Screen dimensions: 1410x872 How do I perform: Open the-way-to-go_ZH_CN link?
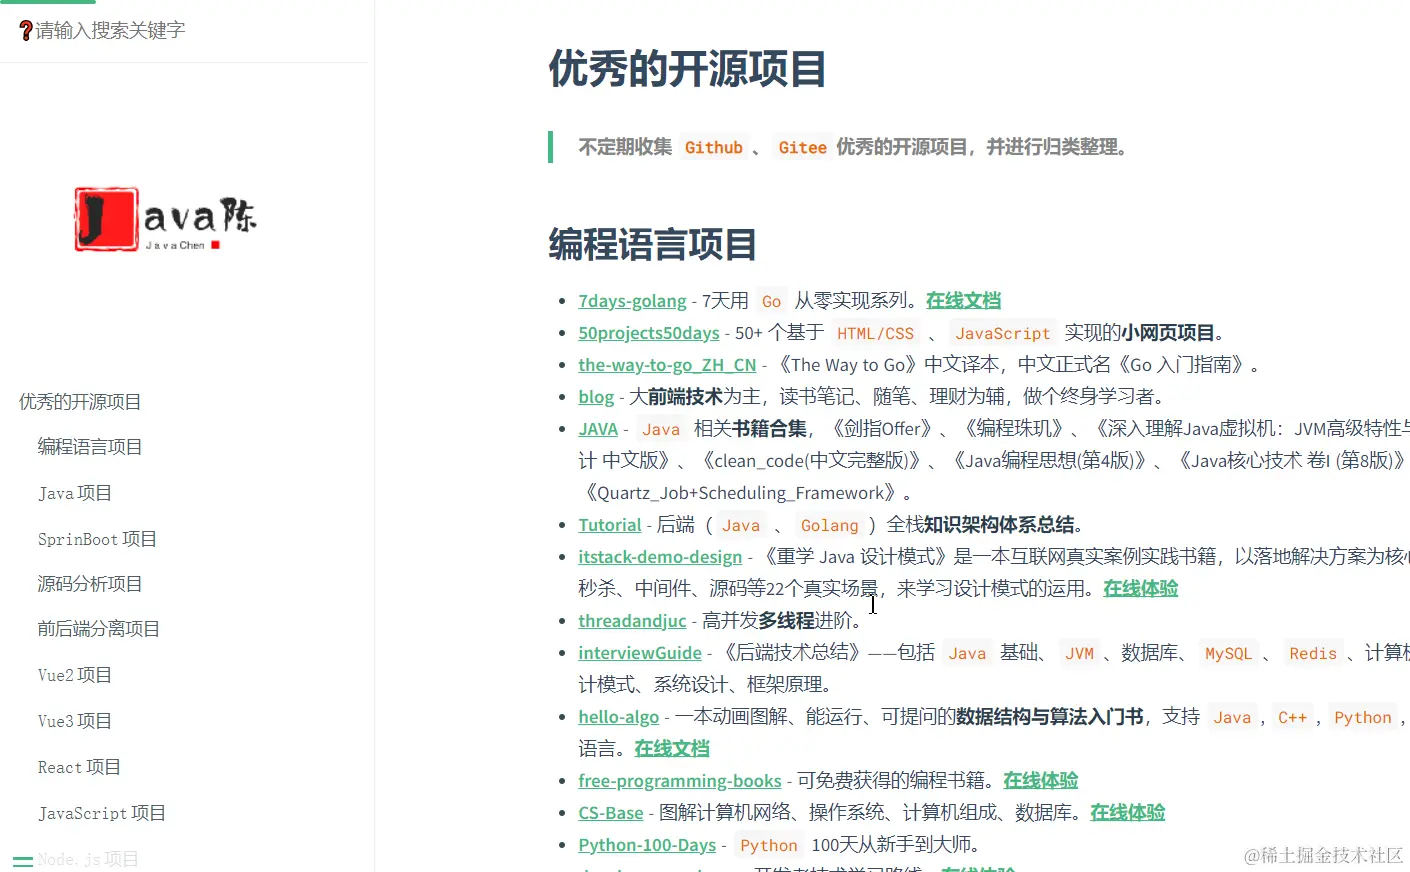point(667,365)
